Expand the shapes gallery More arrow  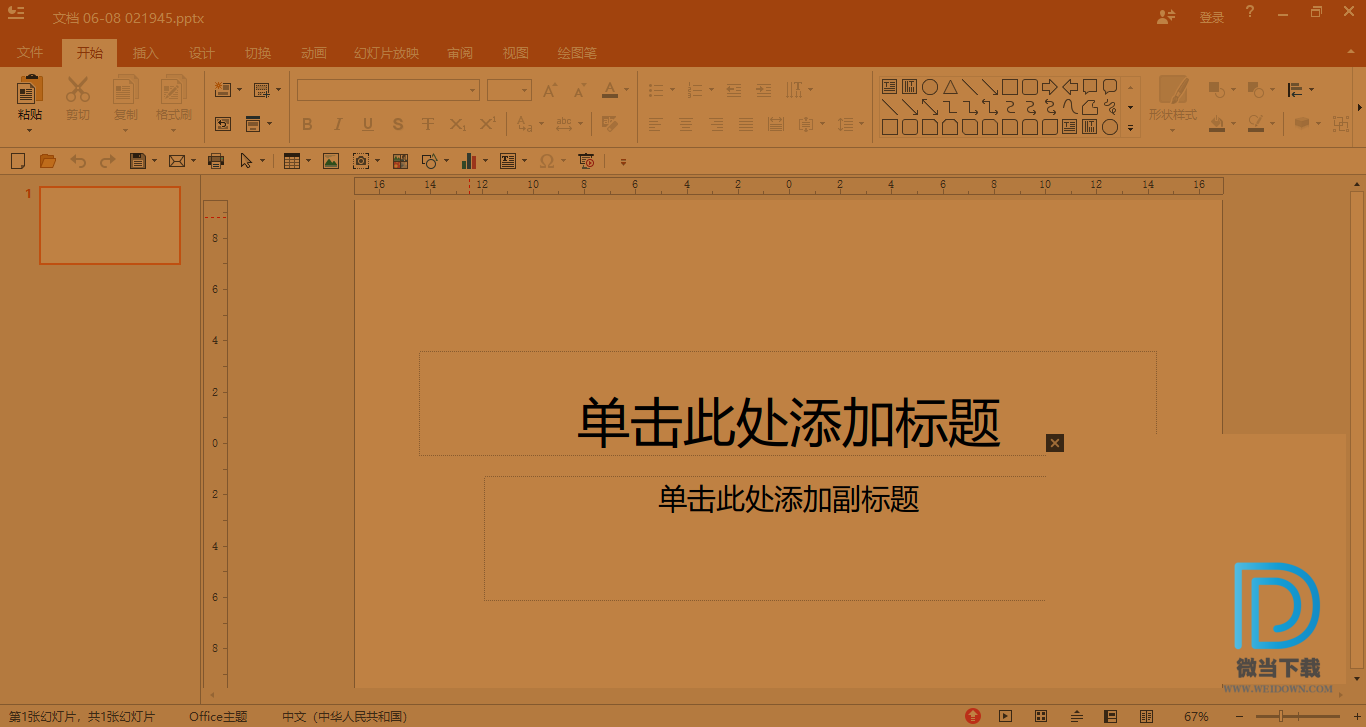click(1131, 127)
